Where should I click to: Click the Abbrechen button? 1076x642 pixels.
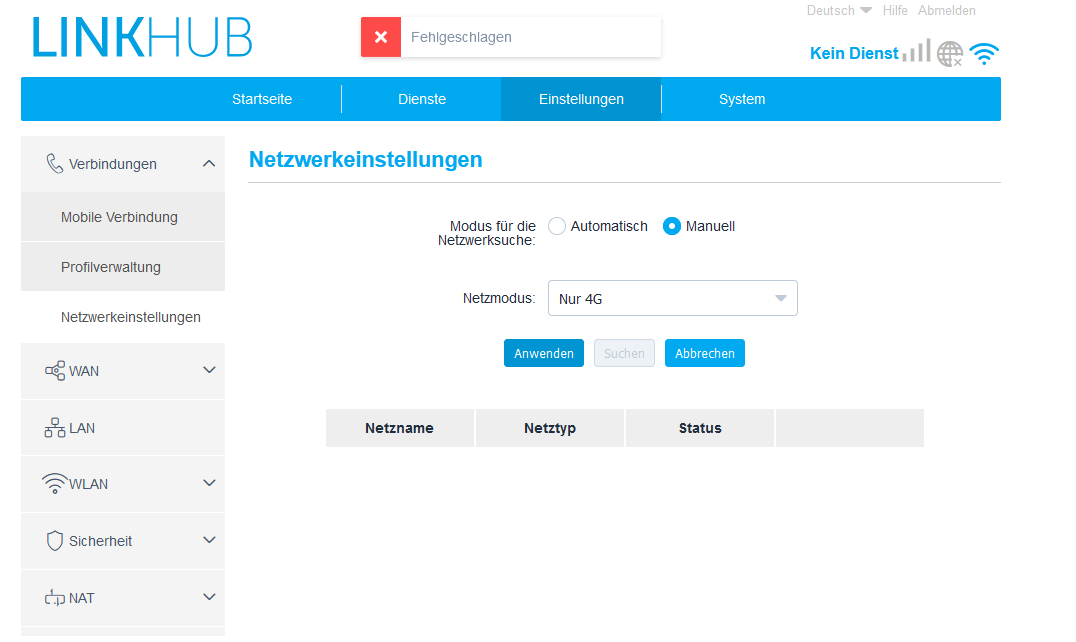tap(705, 353)
